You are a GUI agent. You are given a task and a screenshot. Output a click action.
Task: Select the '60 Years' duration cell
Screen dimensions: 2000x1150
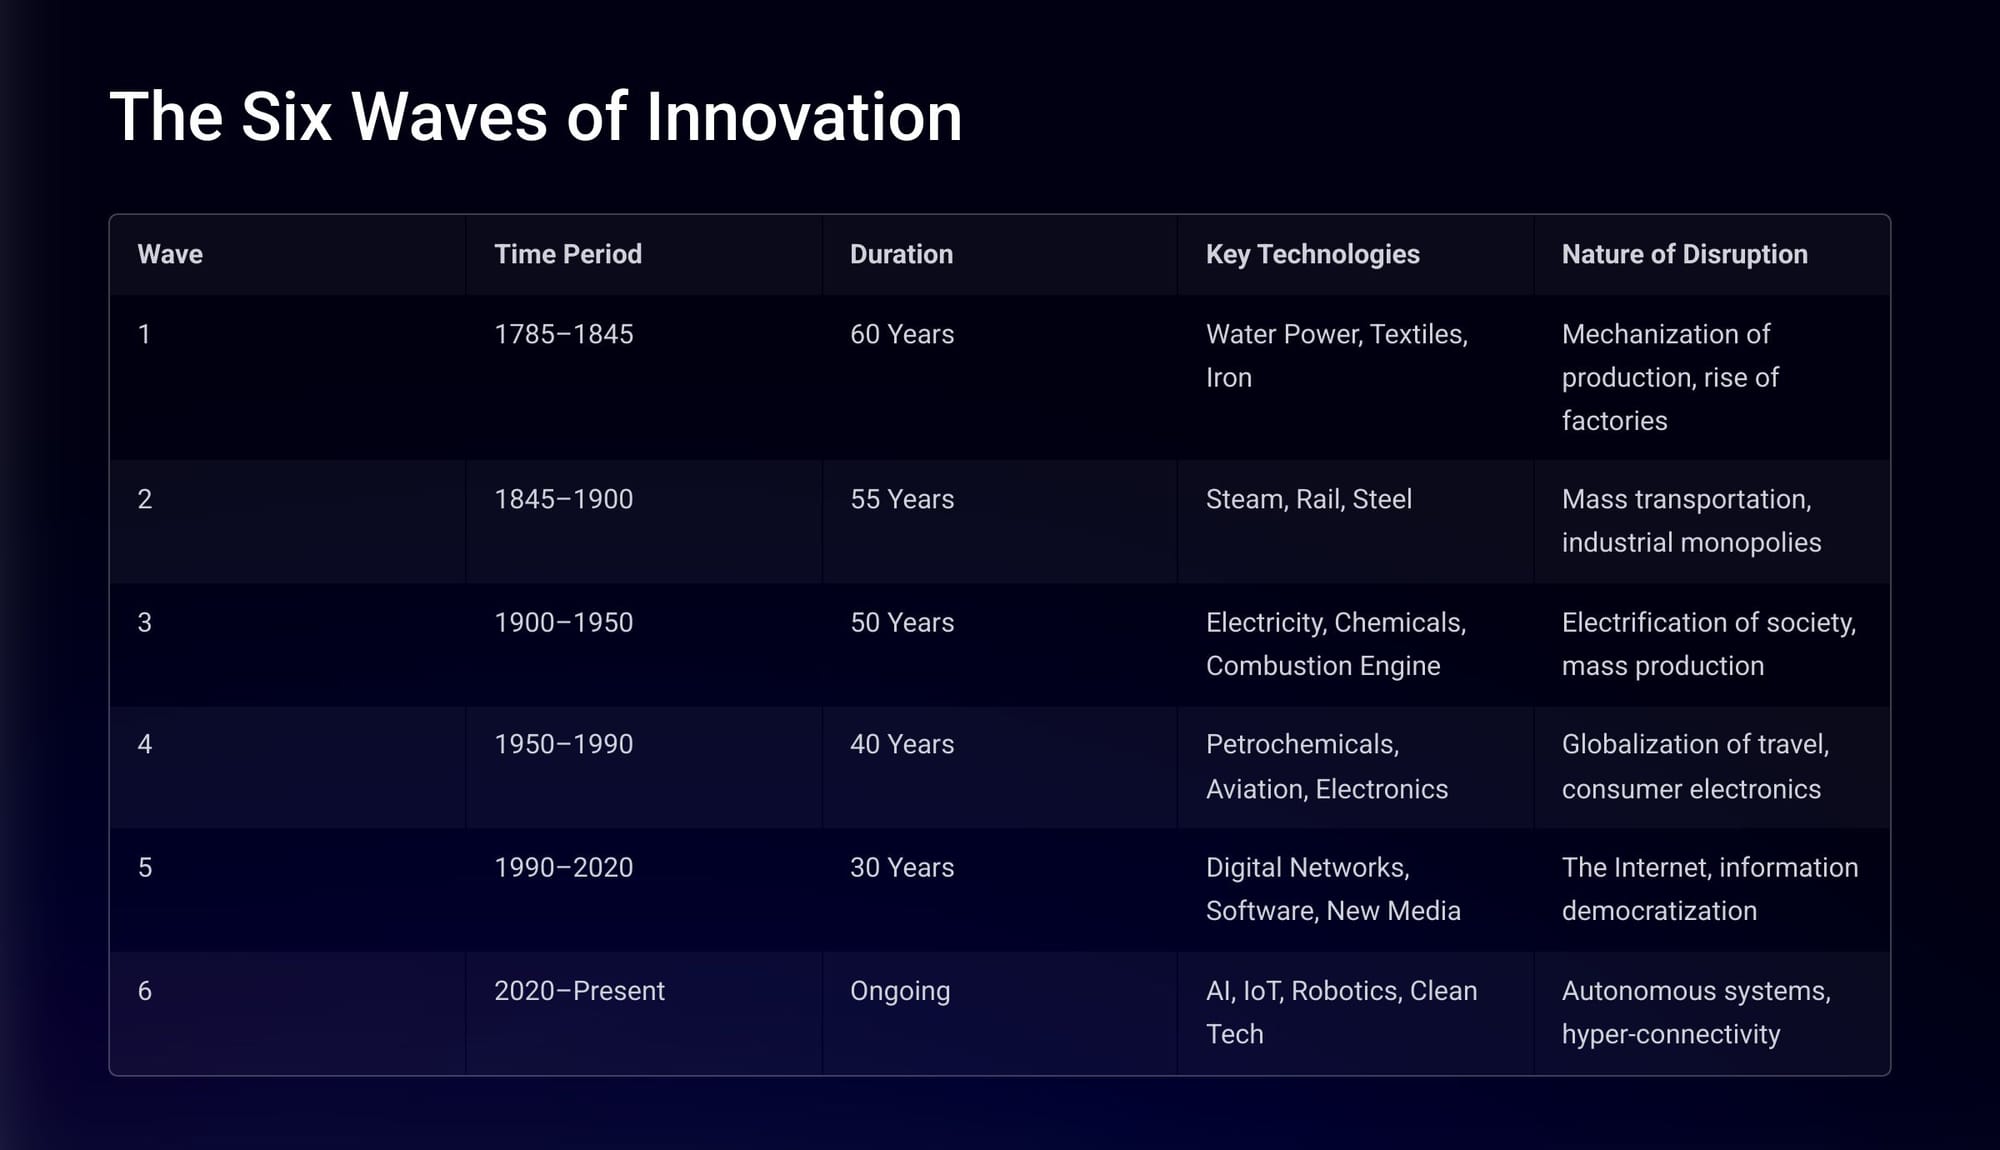[1000, 377]
